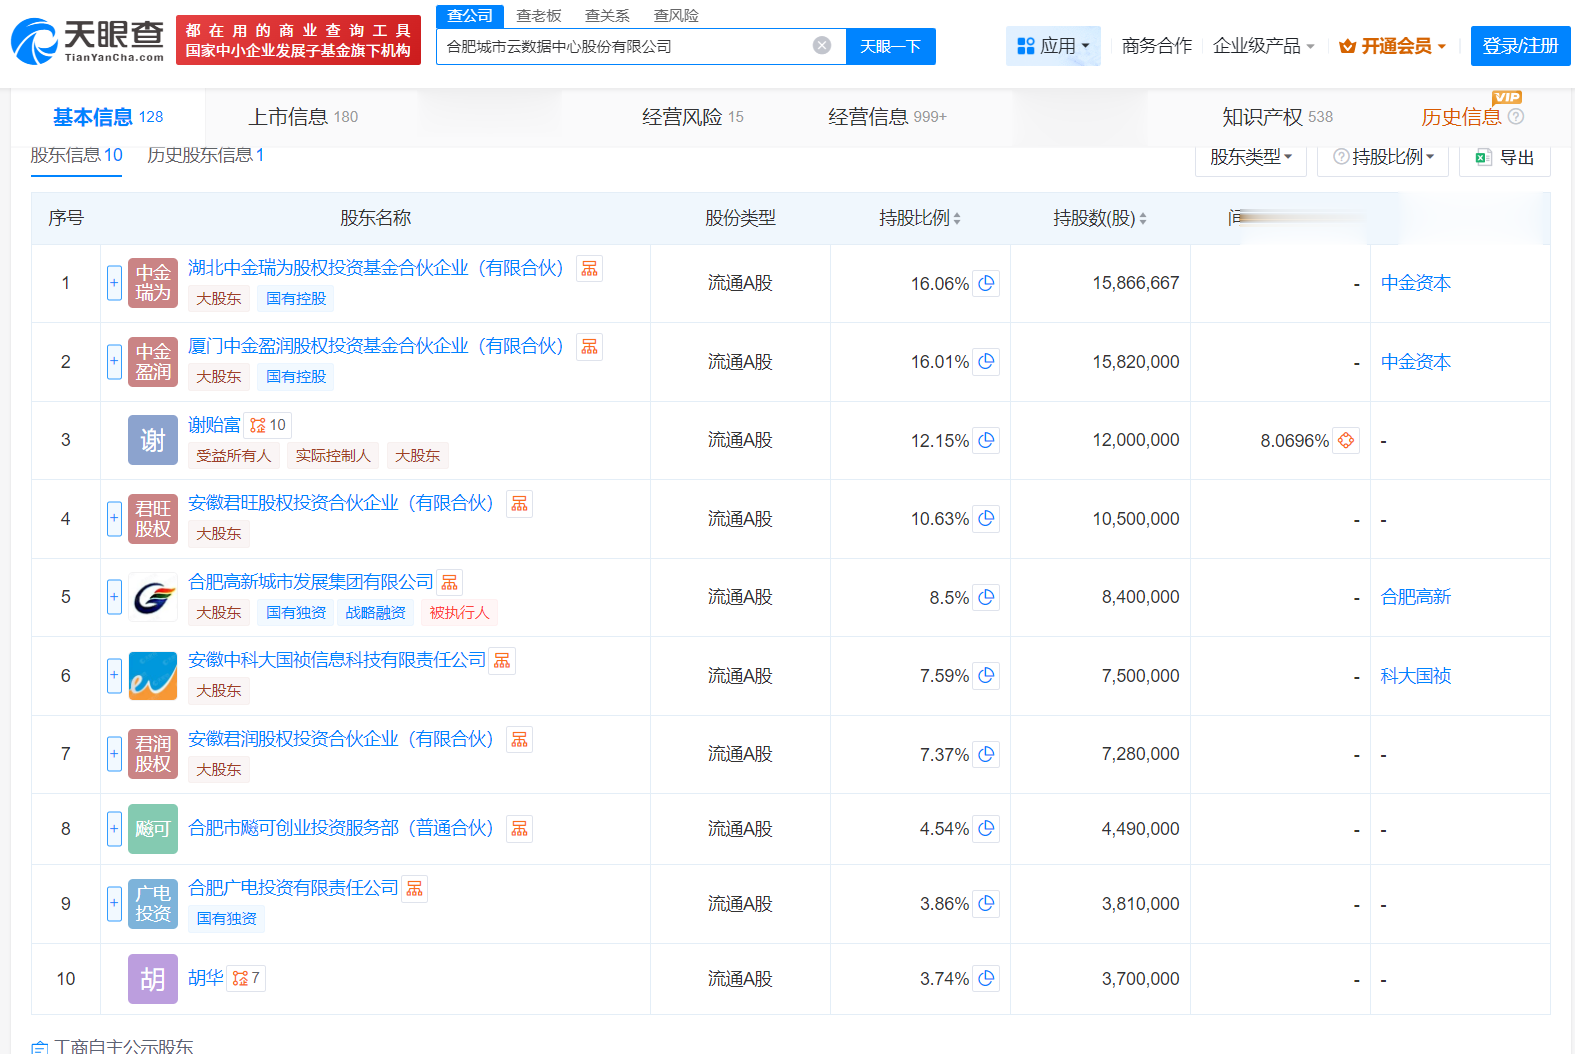The width and height of the screenshot is (1575, 1054).
Task: Click the 天眼一下 search button
Action: [x=890, y=46]
